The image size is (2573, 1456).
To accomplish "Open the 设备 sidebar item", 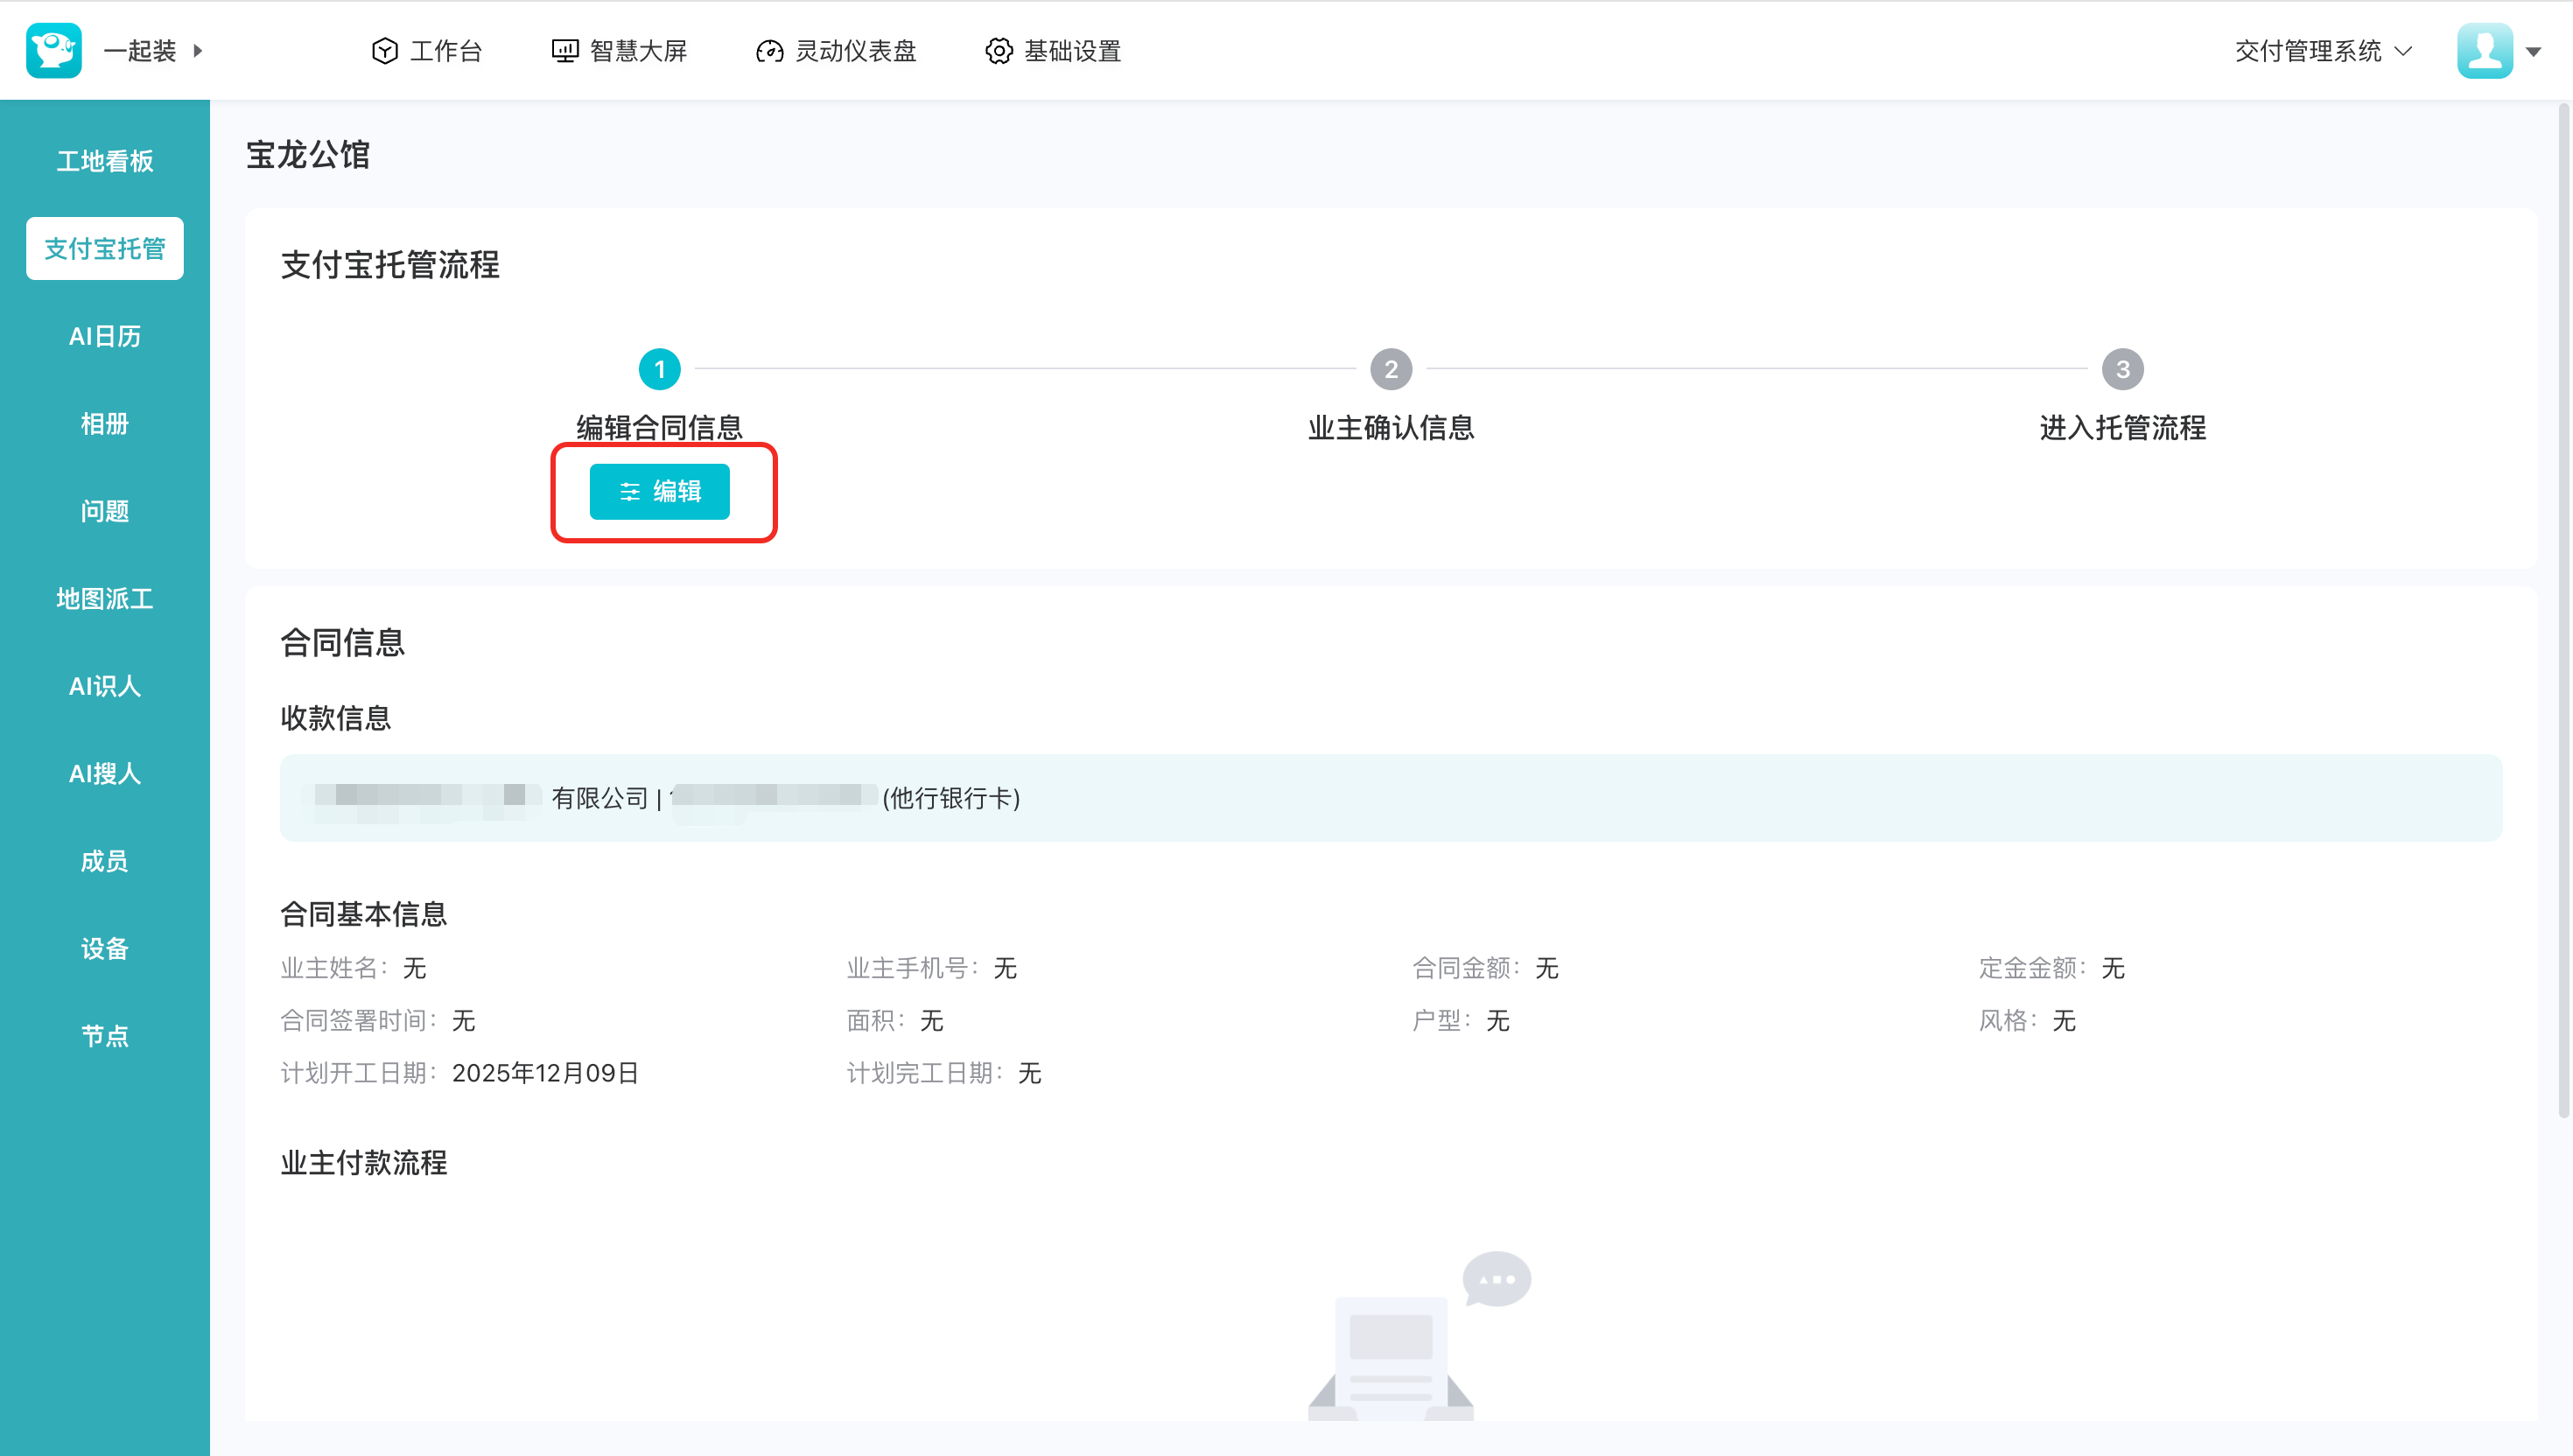I will 104,948.
